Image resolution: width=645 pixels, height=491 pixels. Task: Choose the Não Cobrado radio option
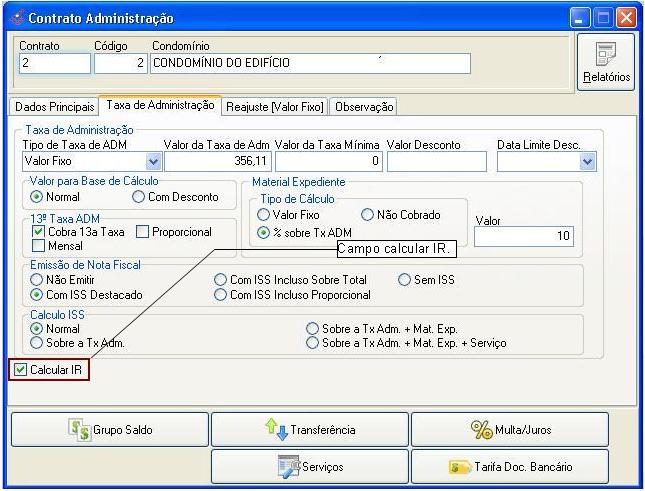[367, 214]
